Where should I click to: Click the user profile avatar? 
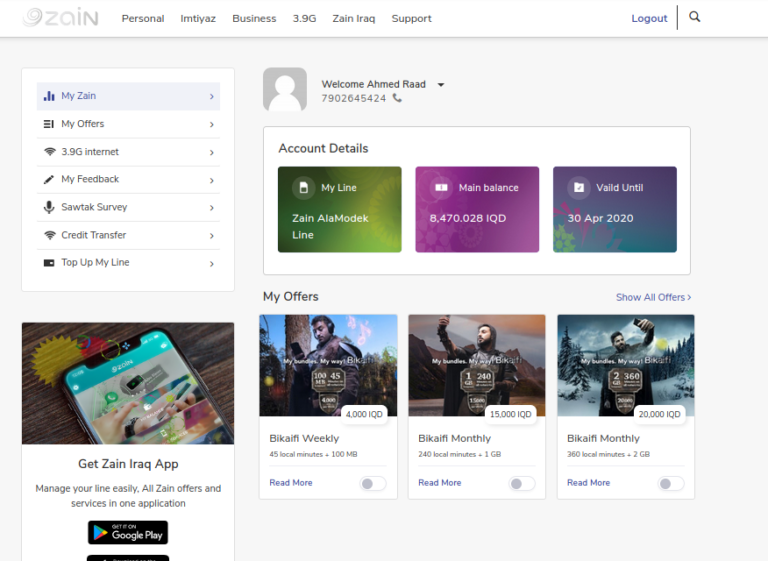point(285,89)
